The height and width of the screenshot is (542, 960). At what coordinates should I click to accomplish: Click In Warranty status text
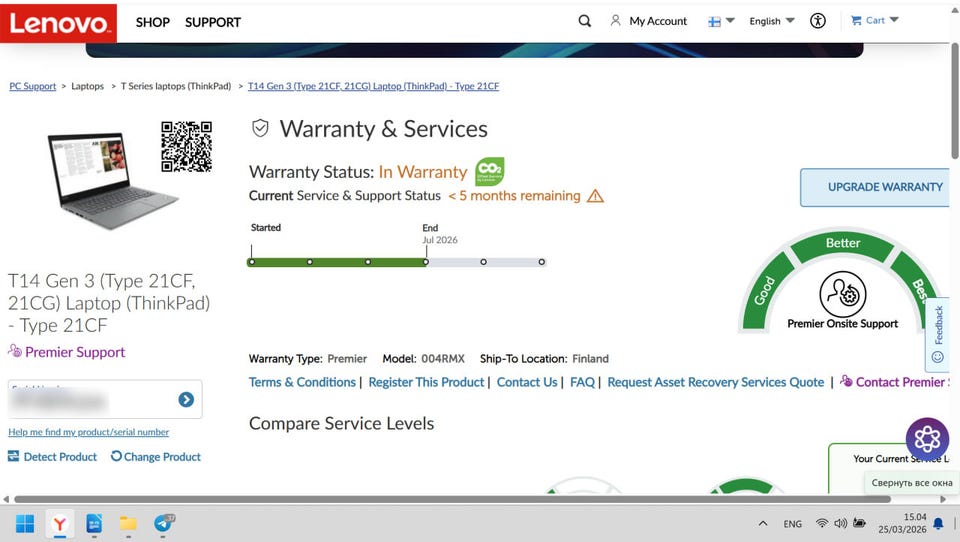[423, 172]
